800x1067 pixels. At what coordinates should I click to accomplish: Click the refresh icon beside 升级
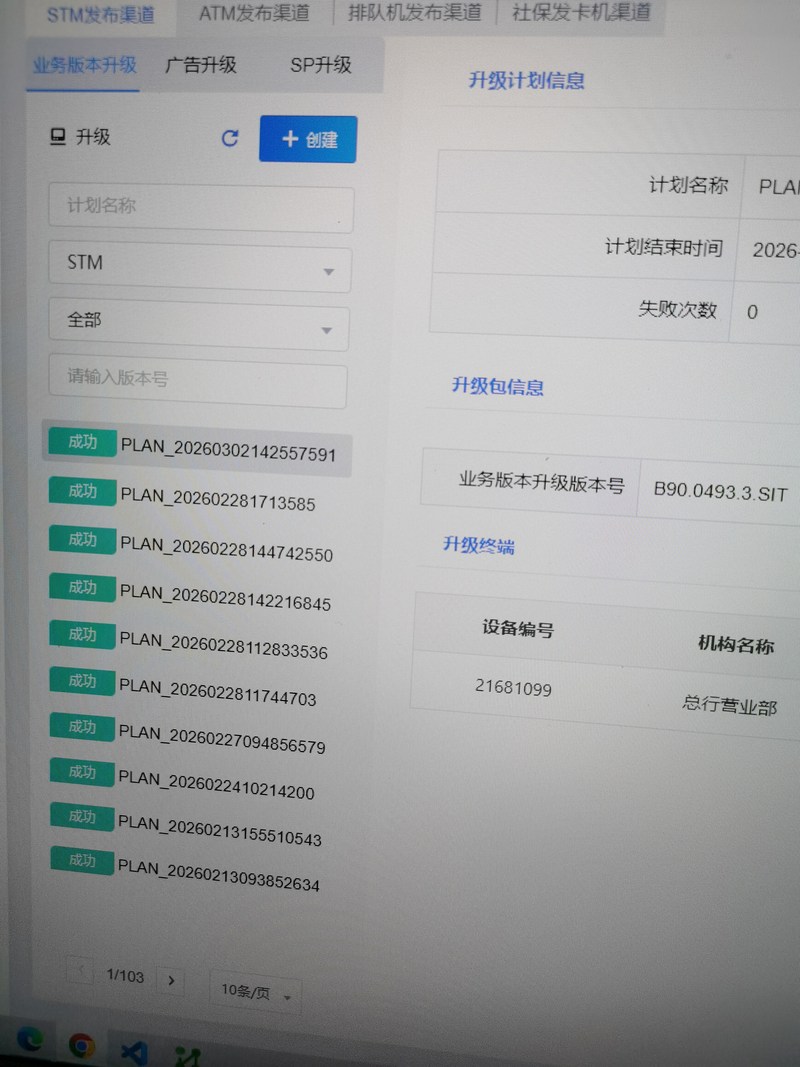[x=230, y=138]
